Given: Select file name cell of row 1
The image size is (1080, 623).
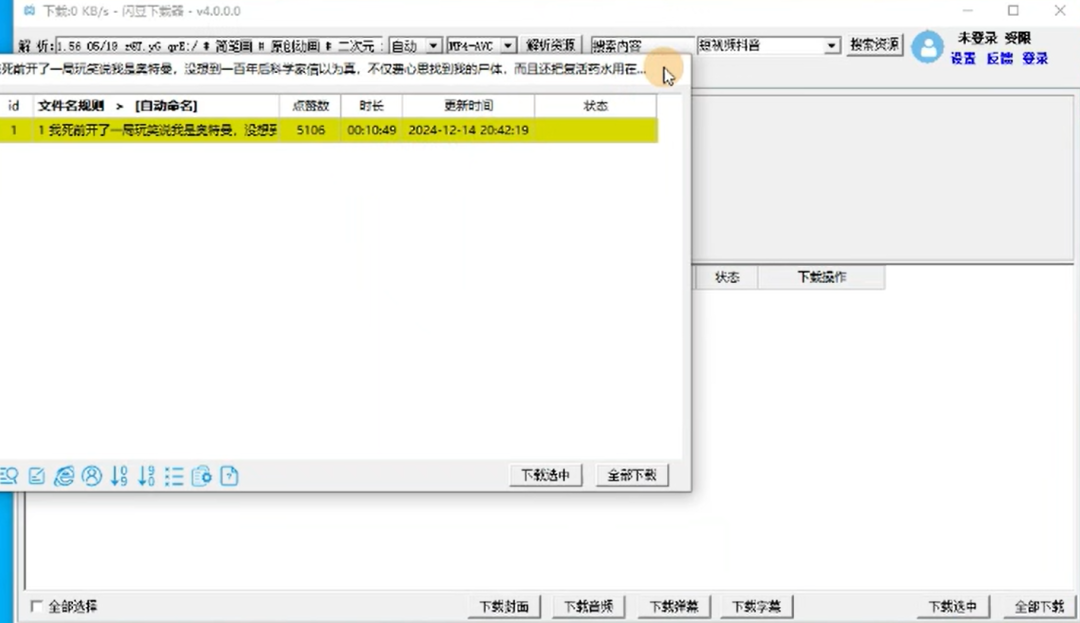Looking at the screenshot, I should pos(156,130).
